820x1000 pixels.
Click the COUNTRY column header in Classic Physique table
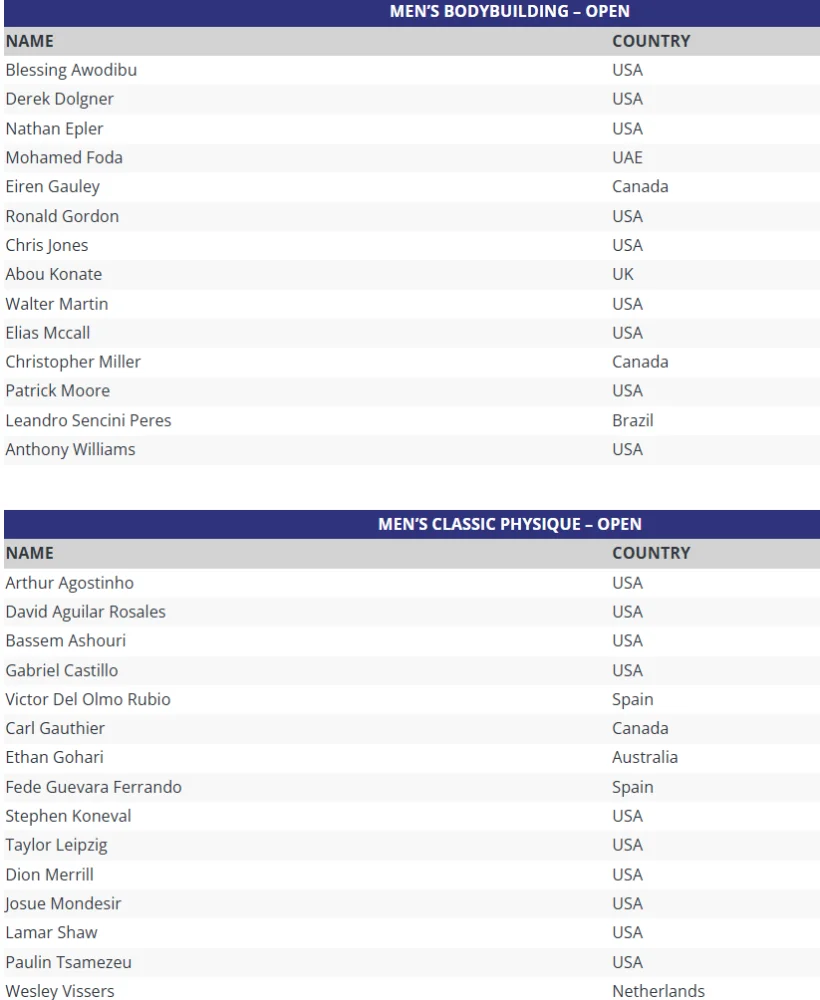click(x=651, y=553)
